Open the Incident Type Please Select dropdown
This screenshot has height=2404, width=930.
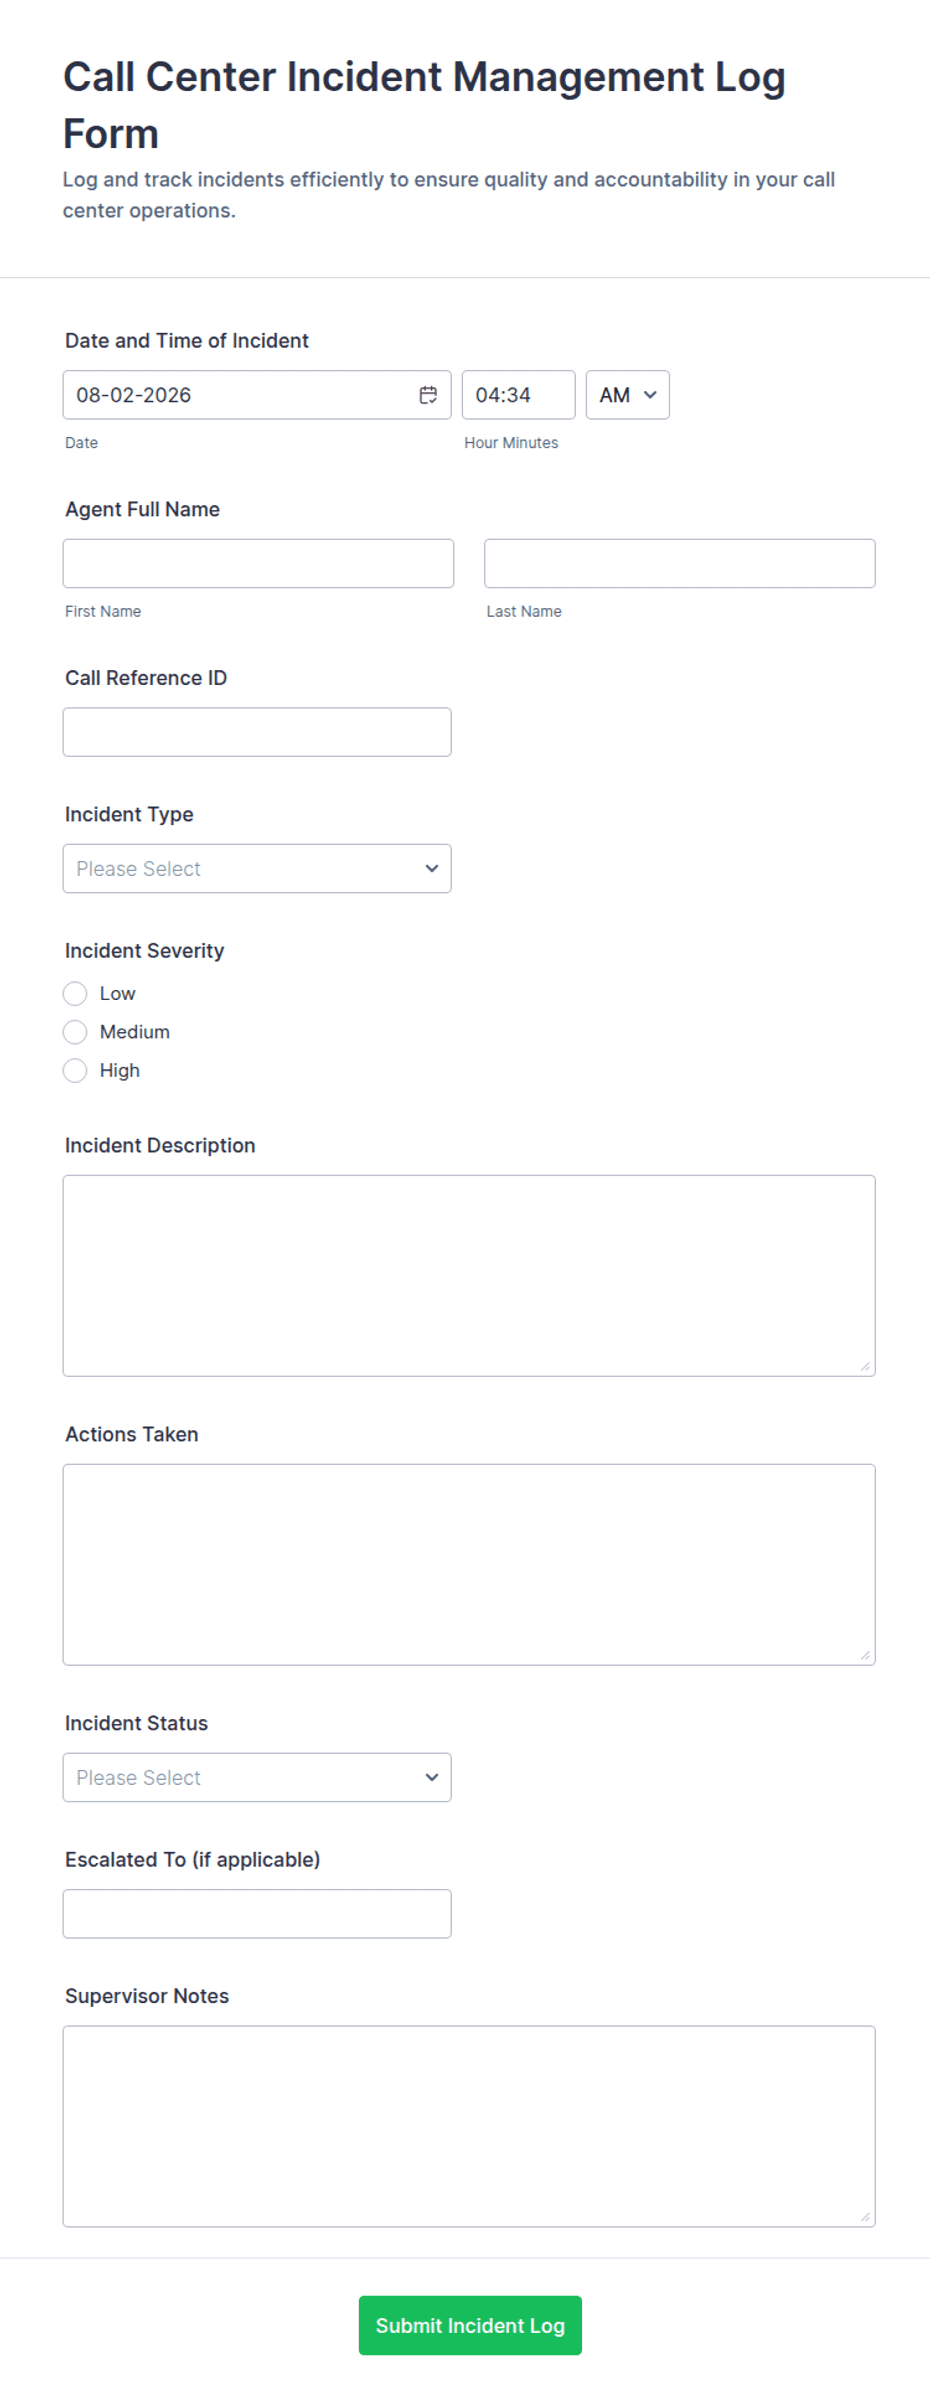point(257,868)
